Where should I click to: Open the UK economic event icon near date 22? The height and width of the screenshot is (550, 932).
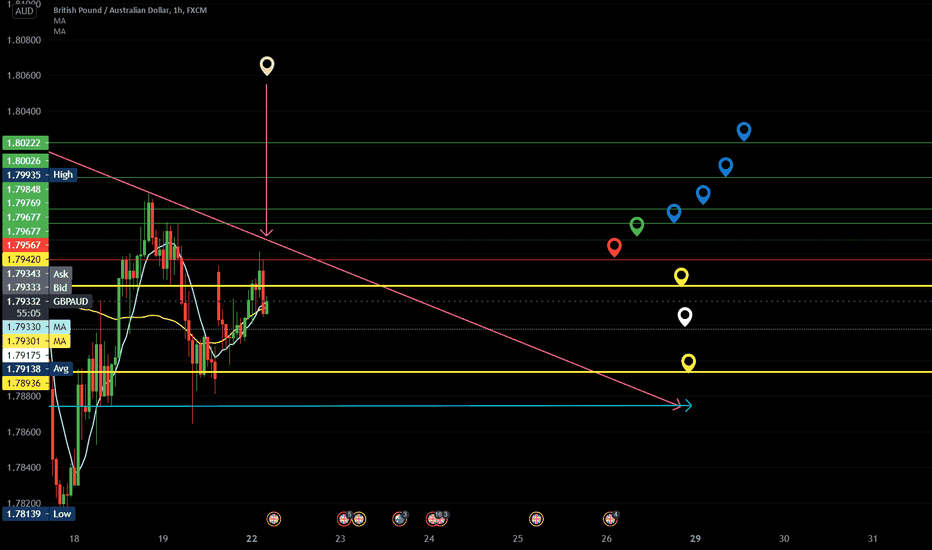(x=273, y=519)
